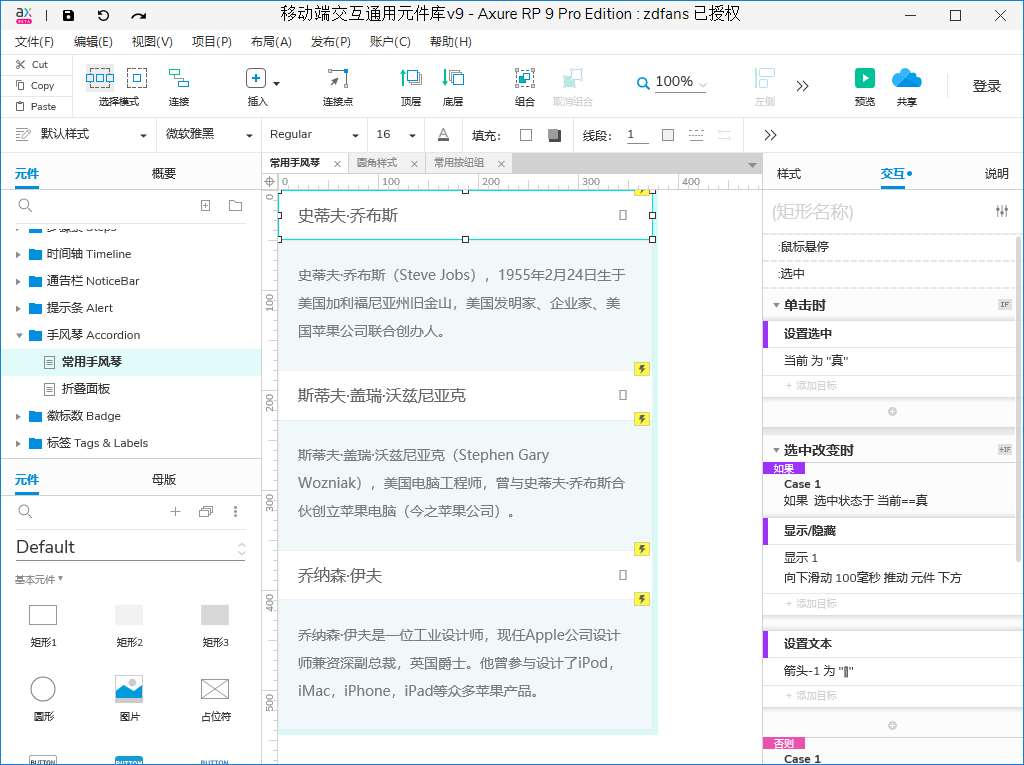Image resolution: width=1024 pixels, height=765 pixels.
Task: Copy the selected widget
Action: (35, 85)
